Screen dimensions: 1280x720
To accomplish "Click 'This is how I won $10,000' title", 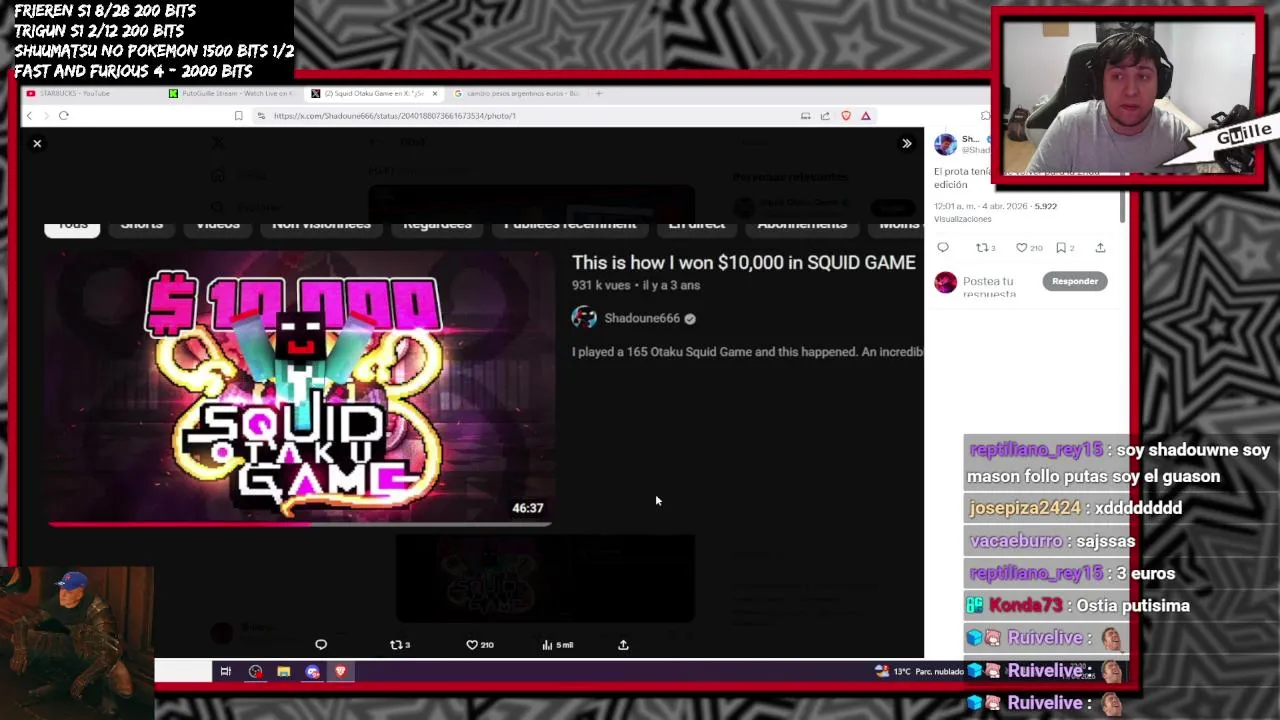I will (x=743, y=262).
